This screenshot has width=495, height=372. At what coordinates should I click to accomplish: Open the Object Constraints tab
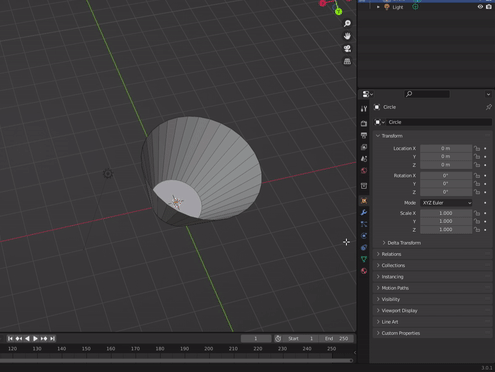364,247
